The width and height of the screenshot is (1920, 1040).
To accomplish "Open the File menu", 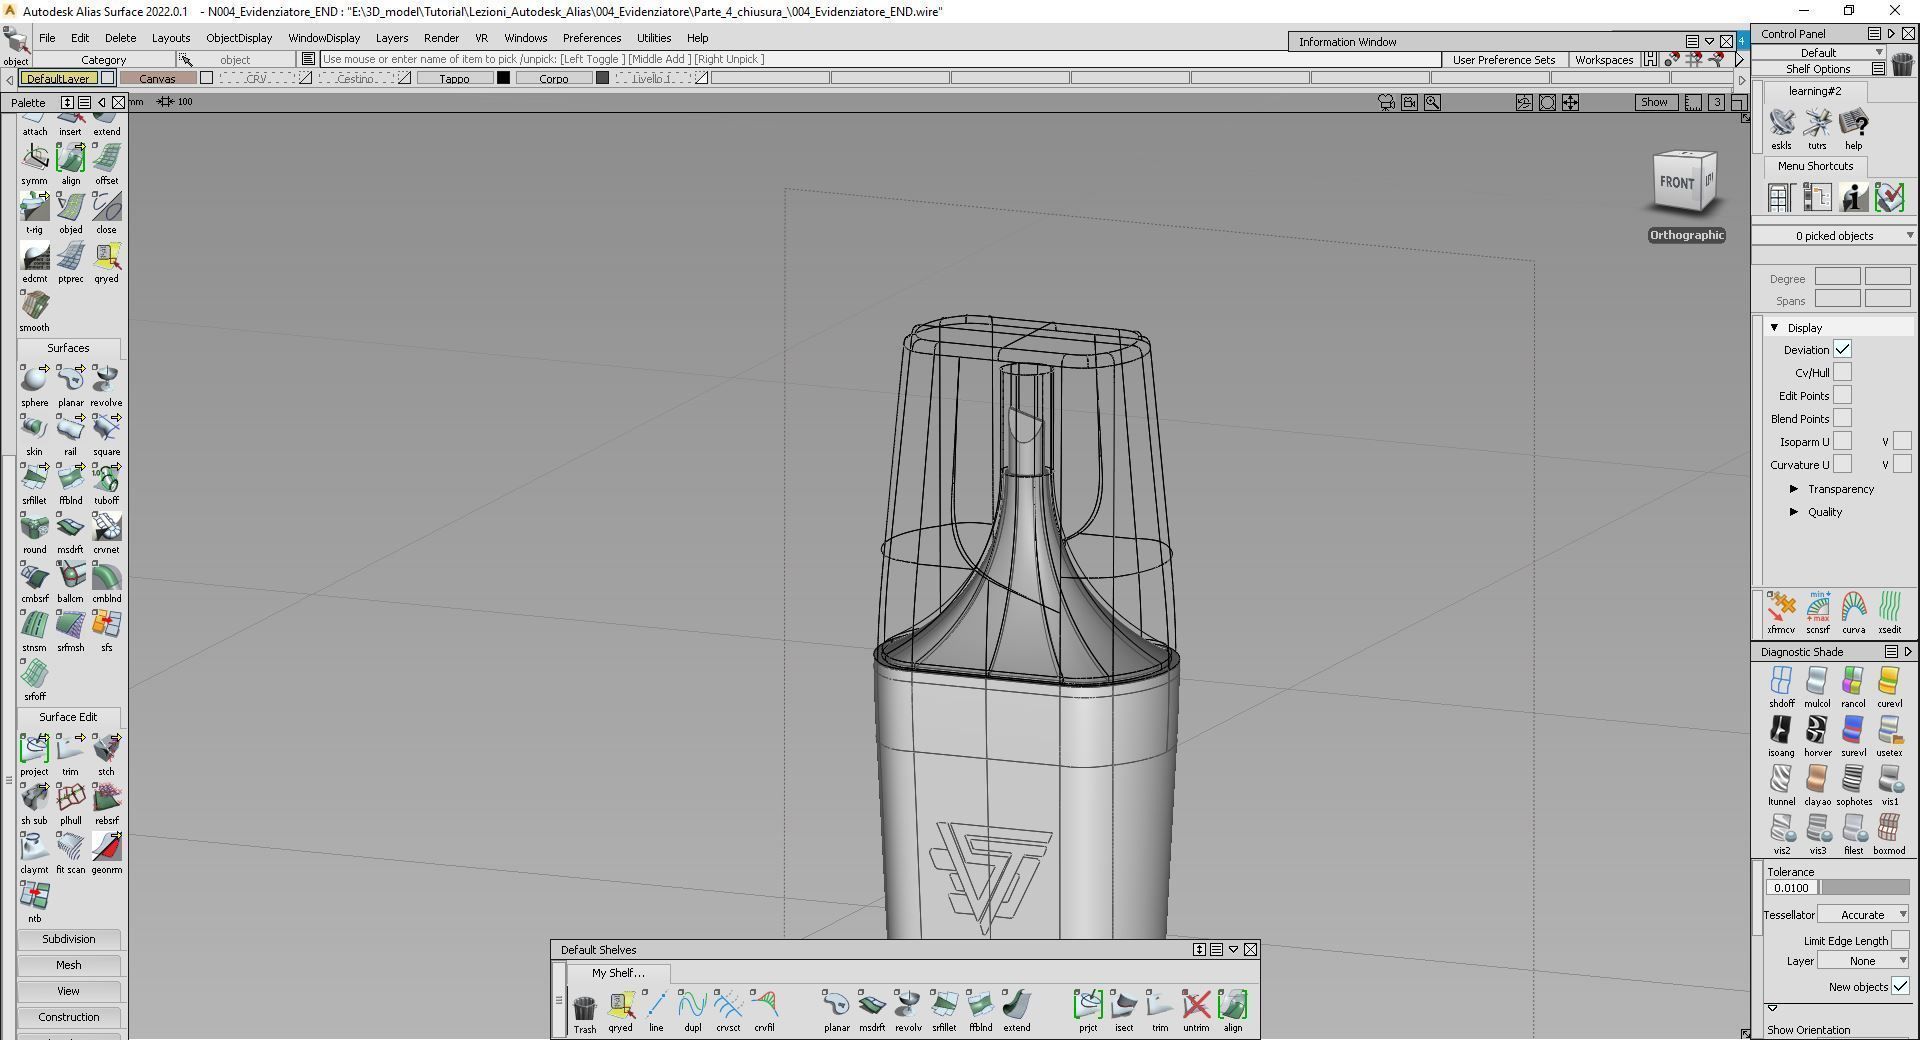I will [47, 38].
